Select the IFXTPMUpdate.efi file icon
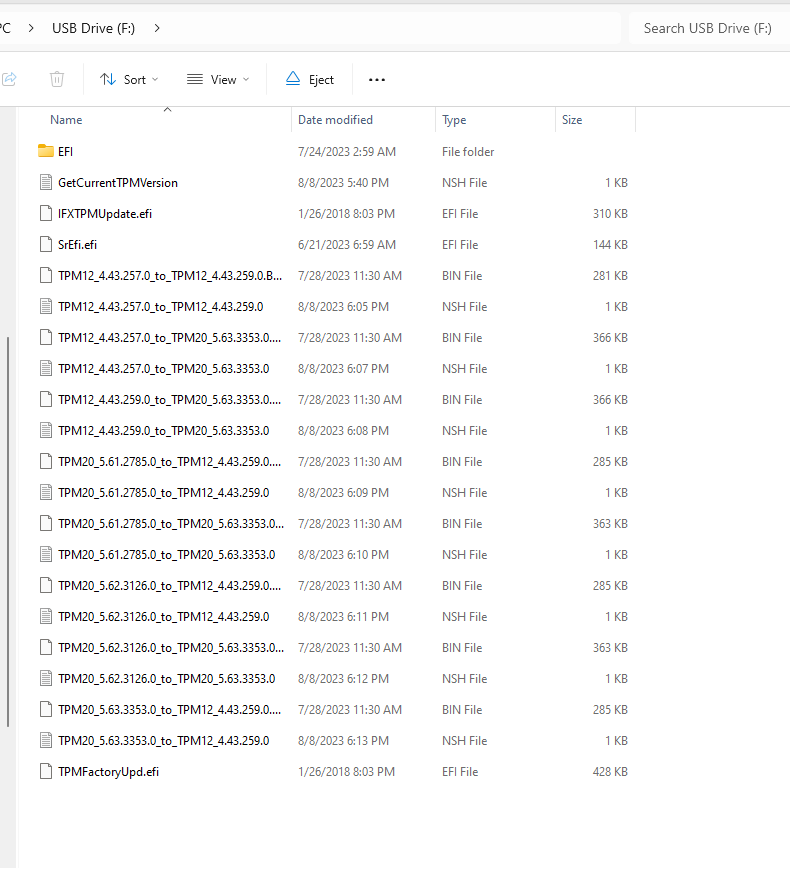This screenshot has width=790, height=871. (46, 213)
